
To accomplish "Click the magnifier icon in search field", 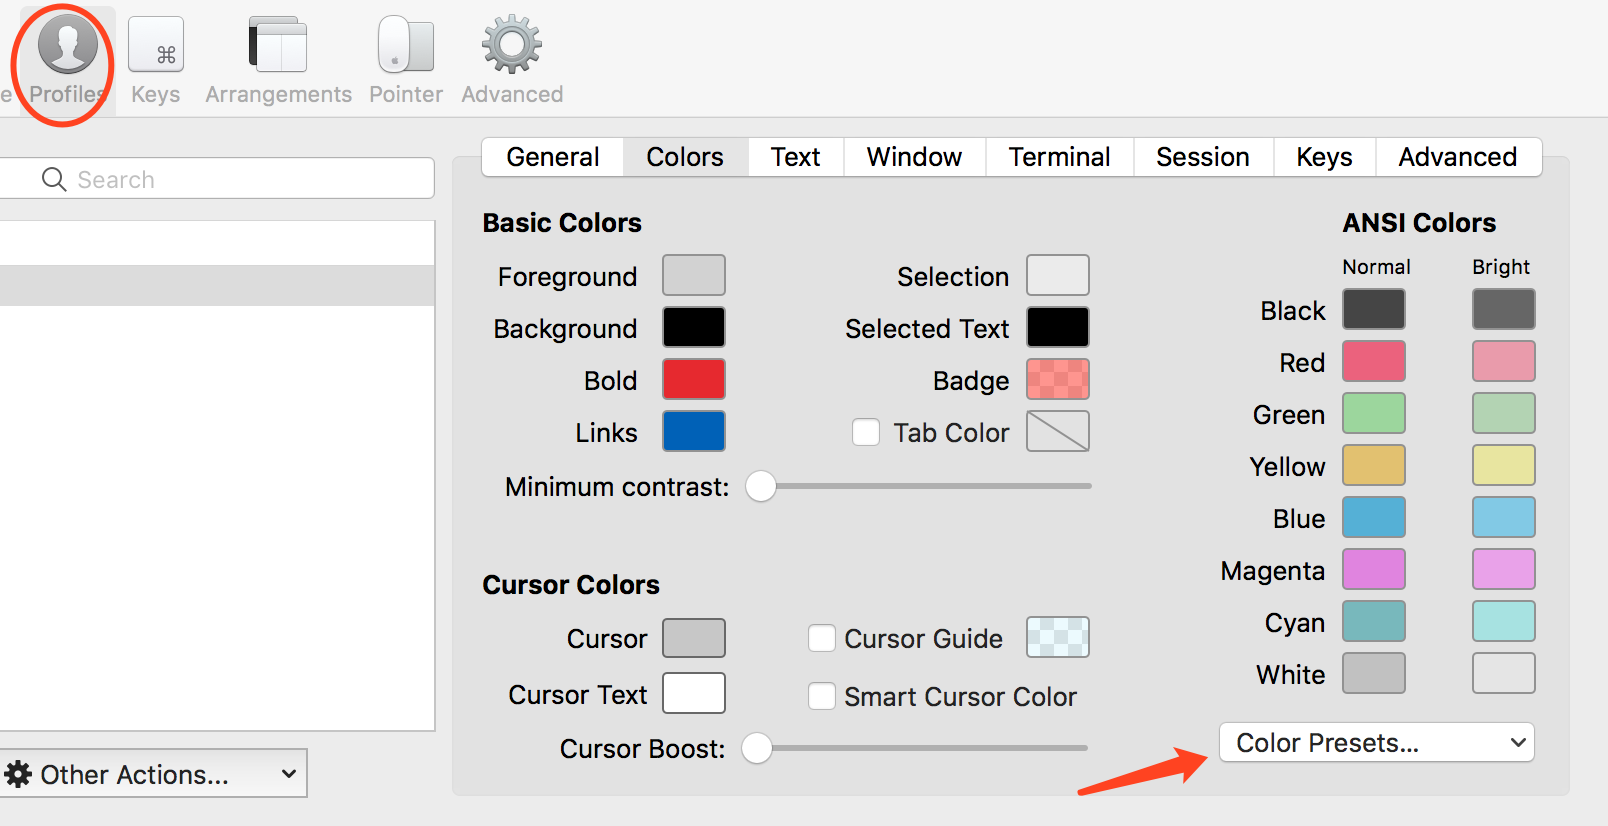I will pos(54,179).
